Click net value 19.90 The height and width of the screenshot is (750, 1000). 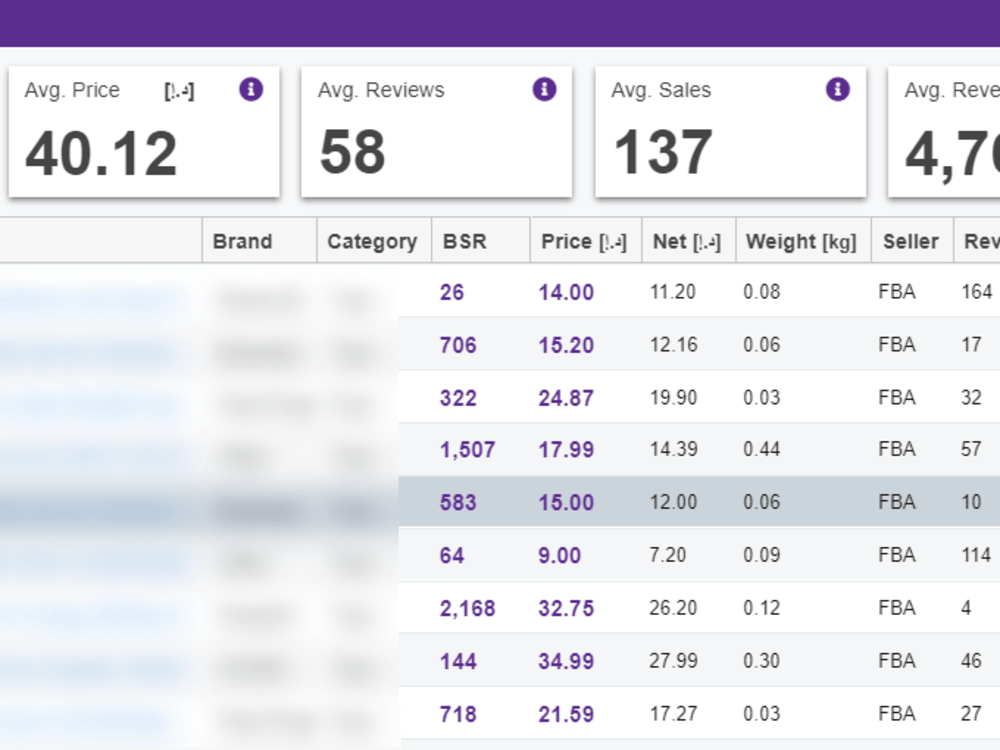[x=673, y=397]
